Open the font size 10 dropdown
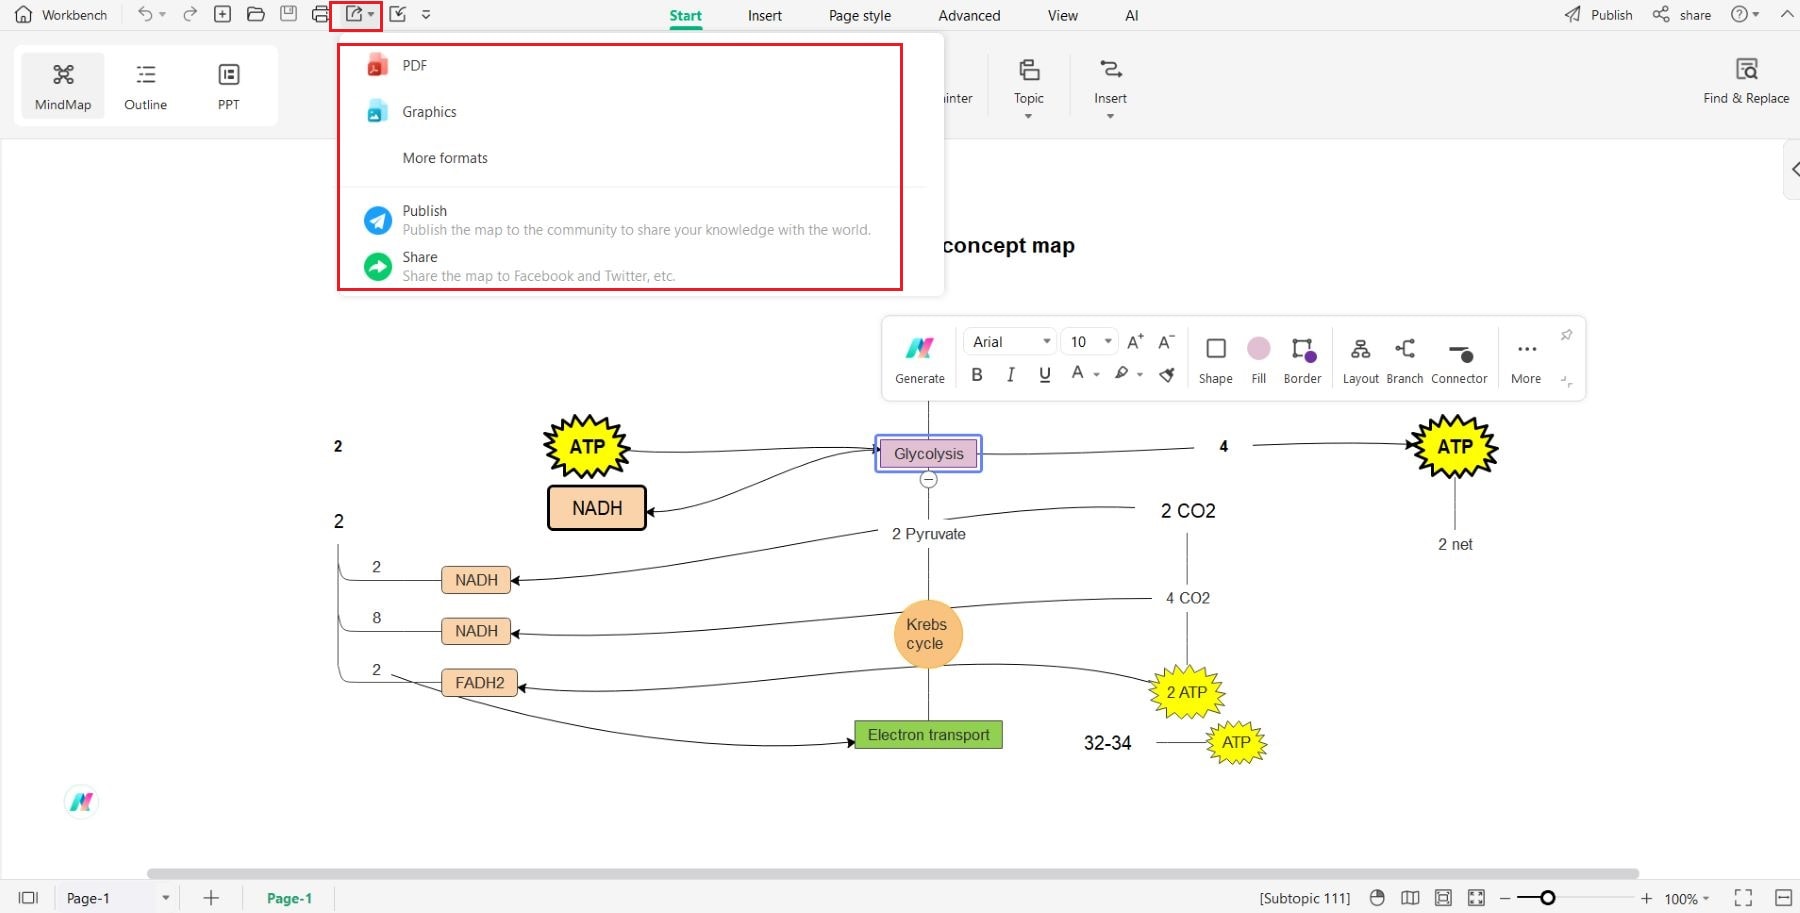Screen dimensions: 1800x913 [1089, 341]
